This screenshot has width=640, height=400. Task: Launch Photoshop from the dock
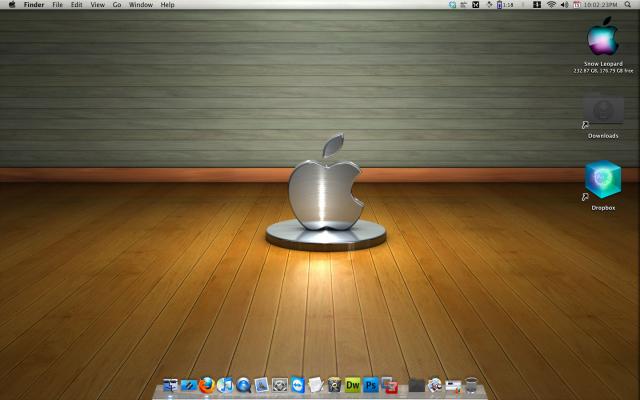[371, 385]
